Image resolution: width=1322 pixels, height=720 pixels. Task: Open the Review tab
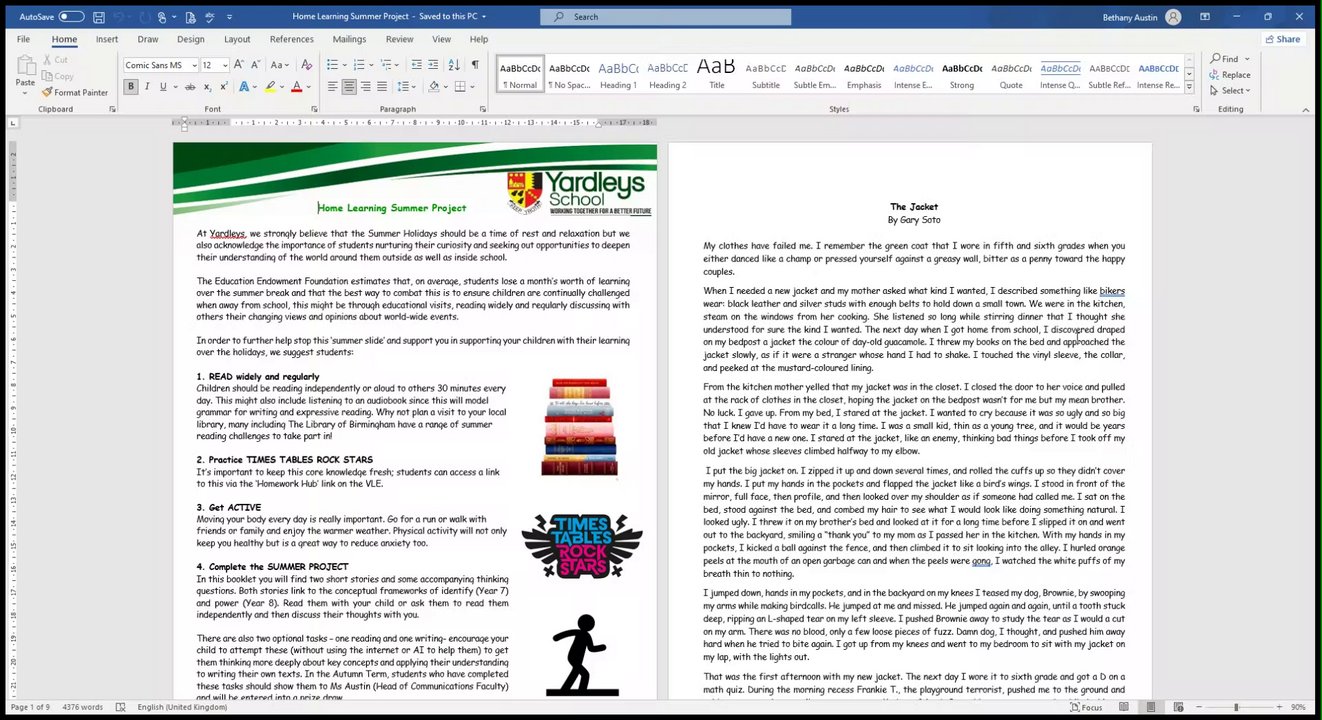point(399,40)
